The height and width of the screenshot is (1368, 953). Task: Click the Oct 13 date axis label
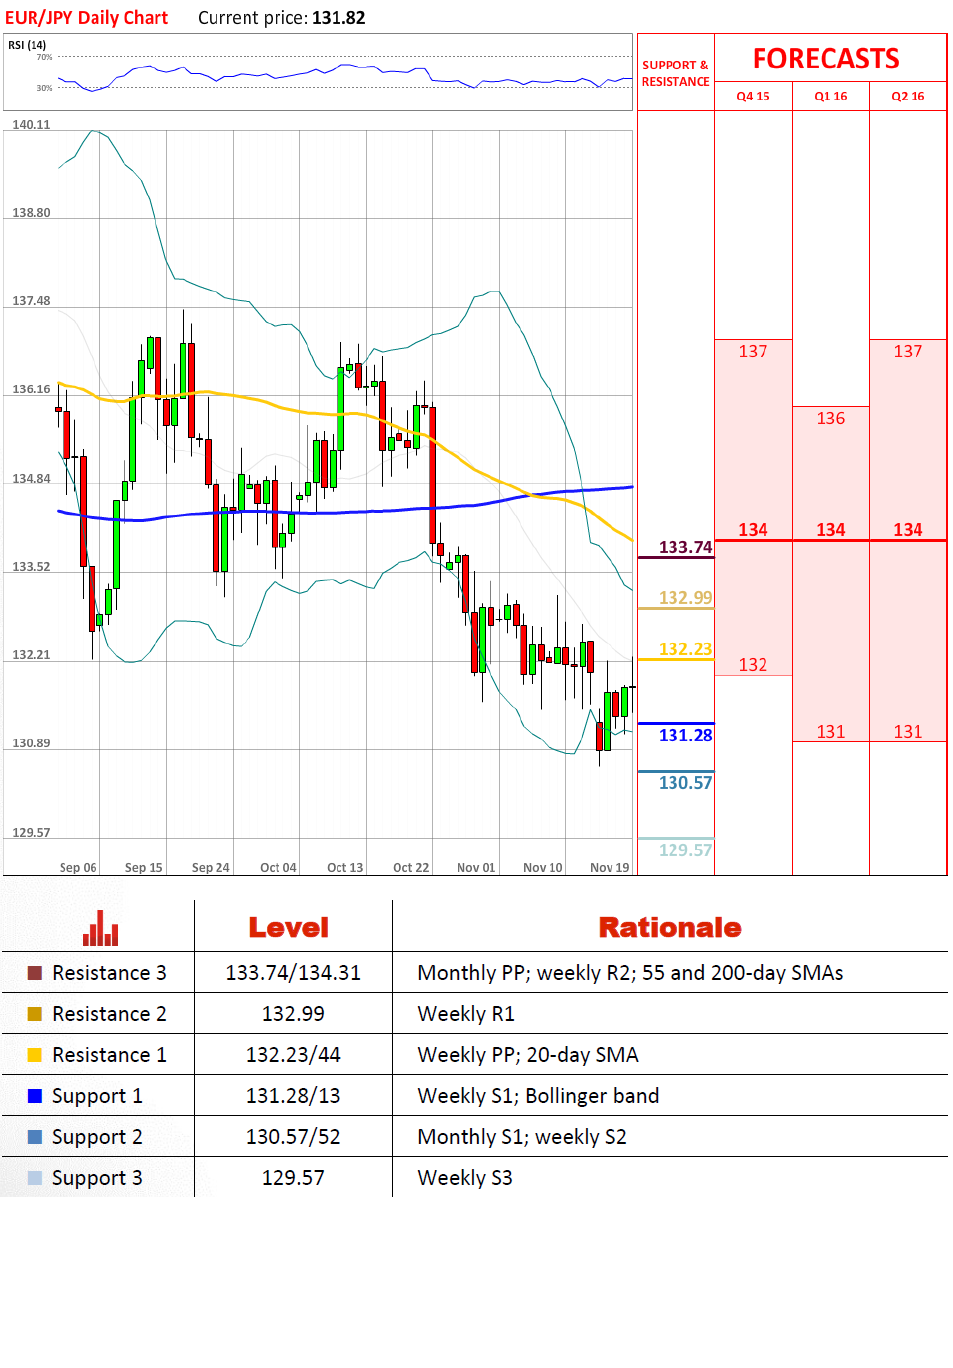click(x=345, y=868)
